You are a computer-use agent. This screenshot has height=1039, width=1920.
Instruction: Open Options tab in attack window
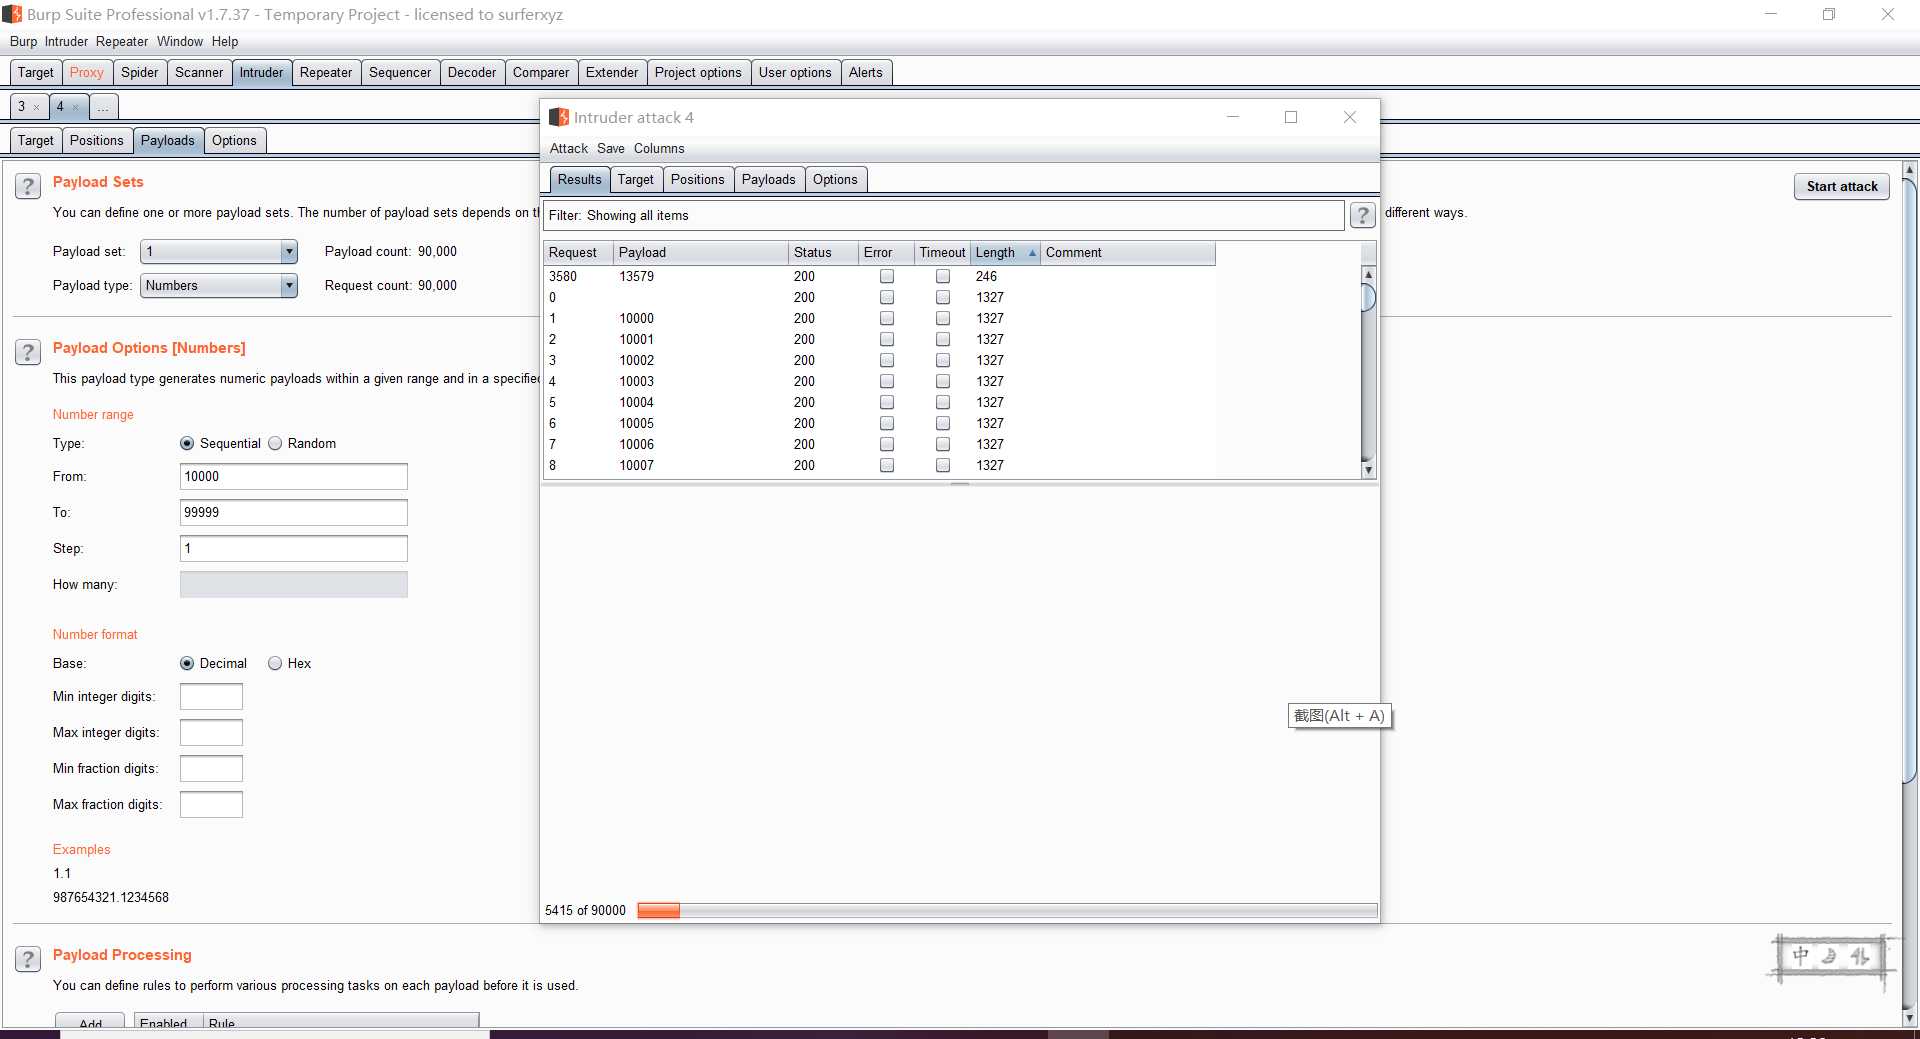(x=835, y=179)
